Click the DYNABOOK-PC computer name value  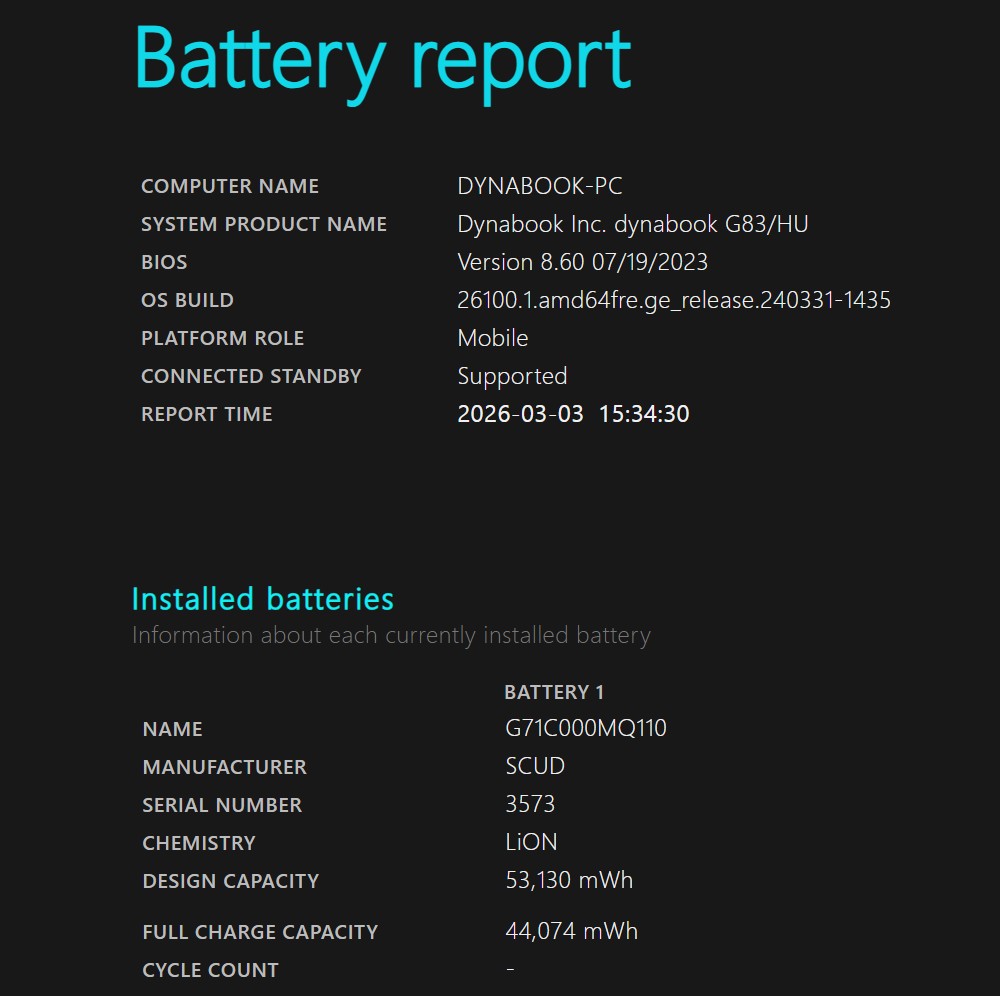(x=540, y=186)
